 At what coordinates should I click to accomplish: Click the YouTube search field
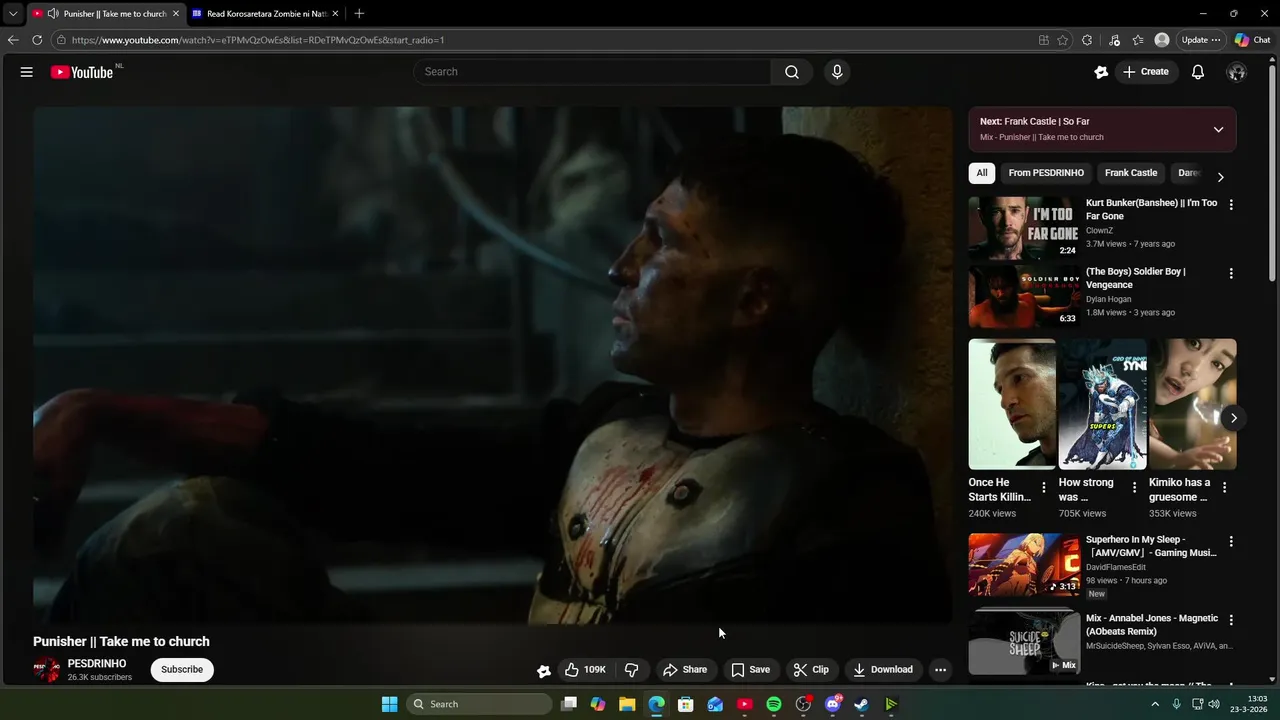[x=592, y=72]
